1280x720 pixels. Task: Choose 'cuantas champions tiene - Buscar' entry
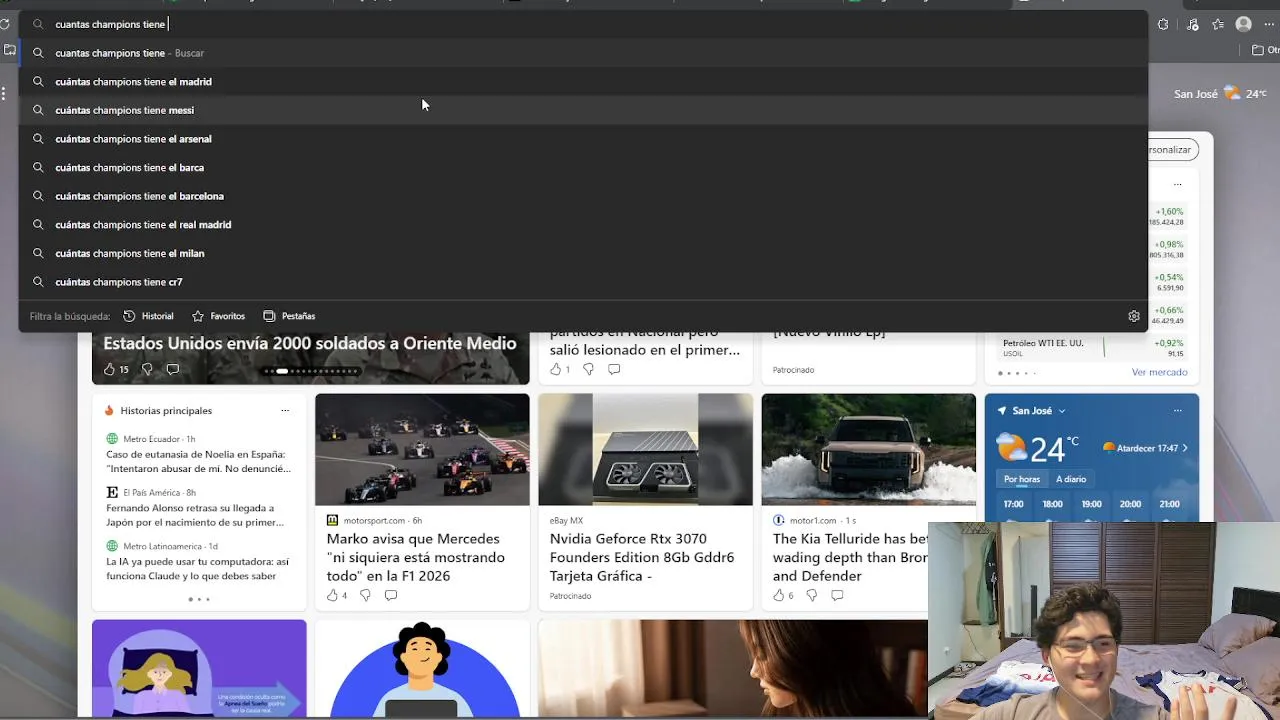(x=583, y=53)
